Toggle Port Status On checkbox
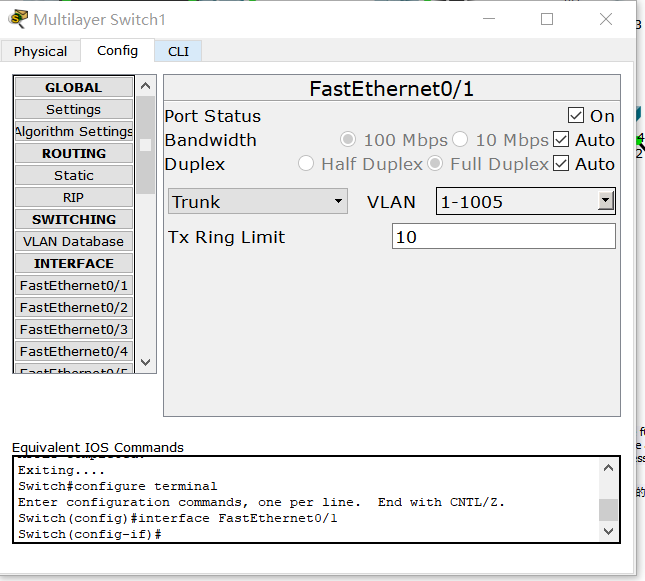Viewport: 645px width, 581px height. coord(575,116)
